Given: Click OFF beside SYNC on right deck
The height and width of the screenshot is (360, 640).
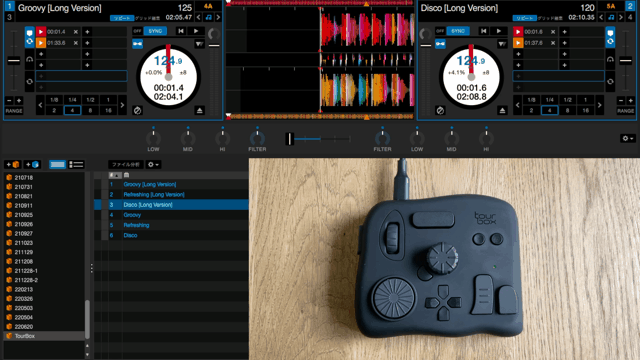Looking at the screenshot, I should (440, 31).
